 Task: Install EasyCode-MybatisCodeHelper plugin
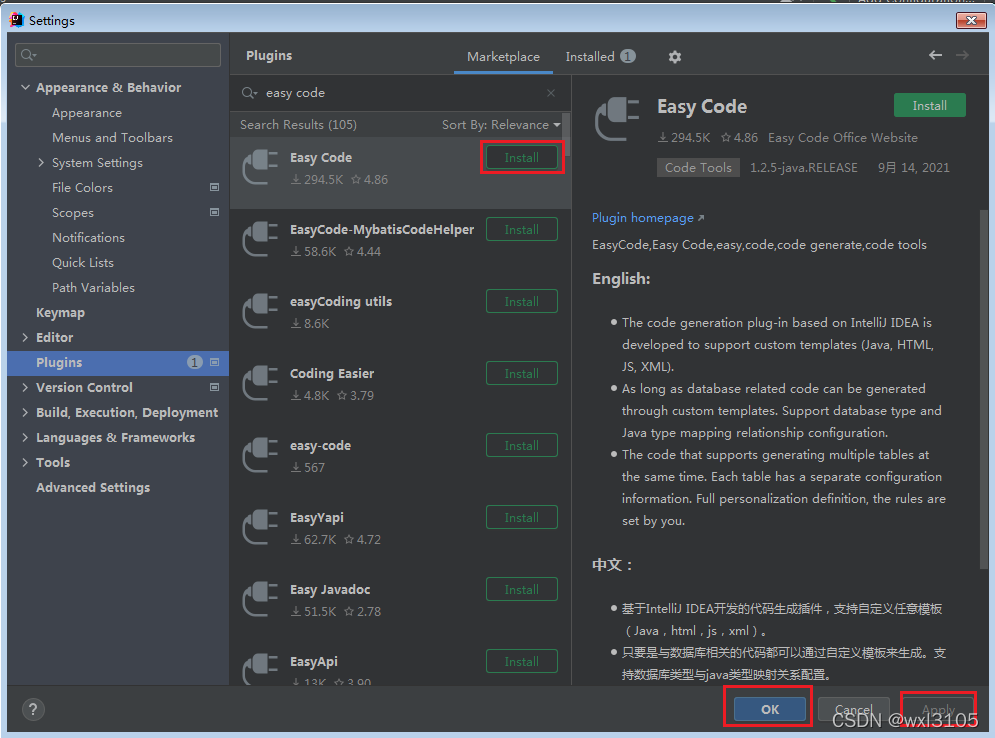[x=522, y=230]
